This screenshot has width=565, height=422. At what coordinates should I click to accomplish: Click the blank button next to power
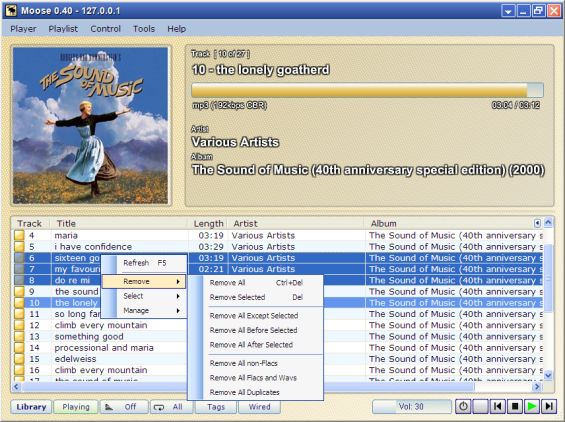[481, 407]
